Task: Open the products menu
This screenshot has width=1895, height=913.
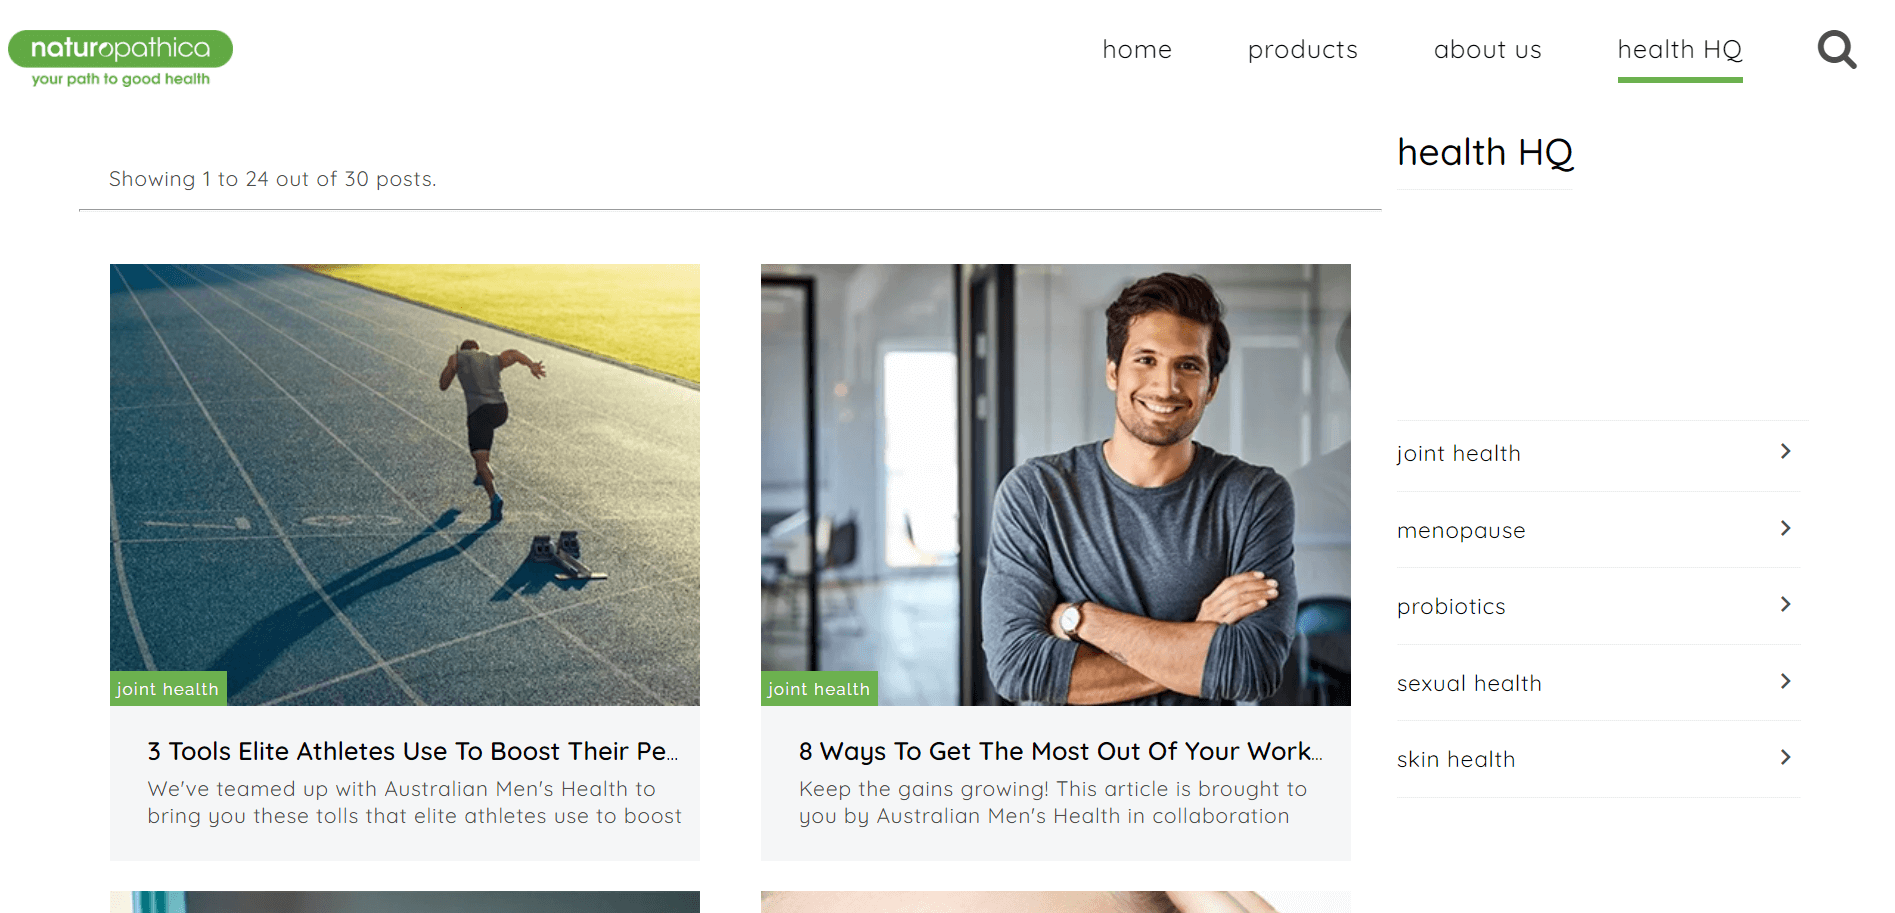Action: click(x=1302, y=50)
